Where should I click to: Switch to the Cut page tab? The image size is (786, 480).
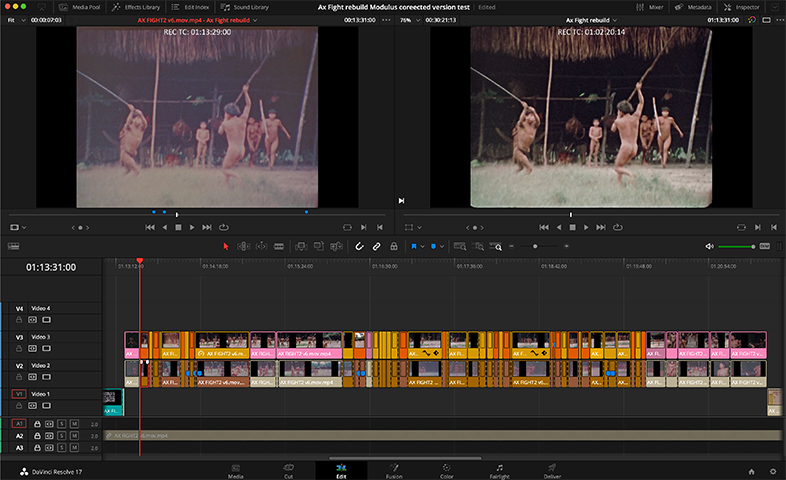pos(288,471)
